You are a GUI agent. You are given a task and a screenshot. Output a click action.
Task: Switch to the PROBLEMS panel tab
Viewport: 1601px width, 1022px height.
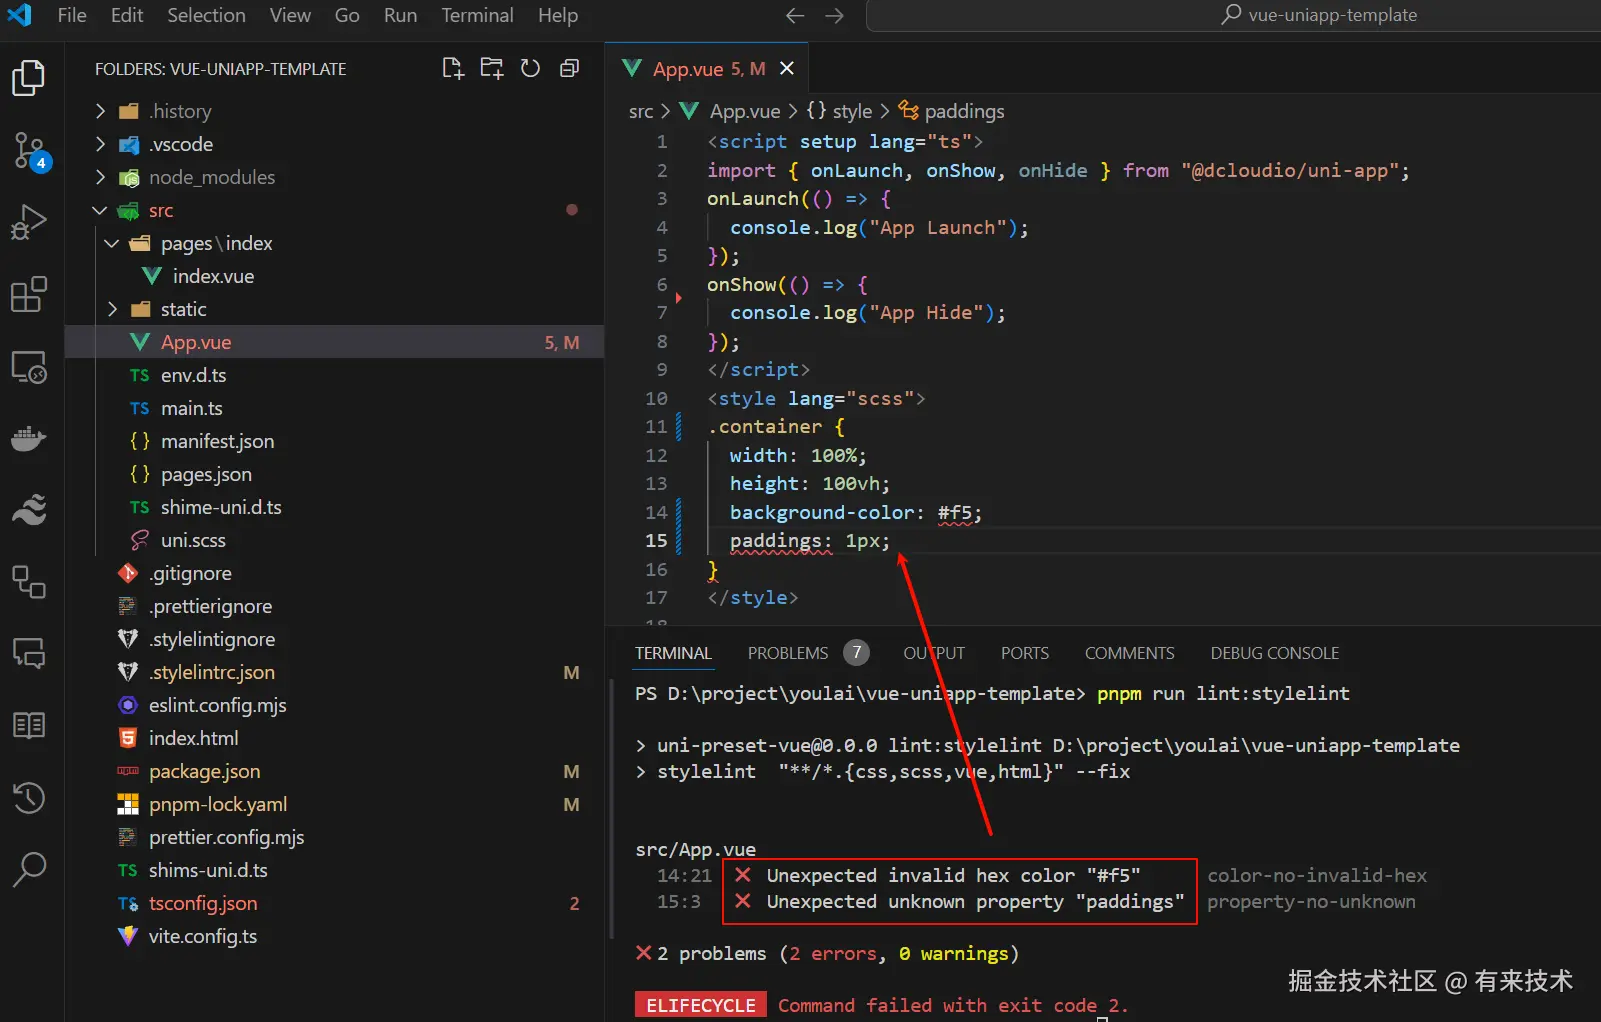pyautogui.click(x=788, y=653)
